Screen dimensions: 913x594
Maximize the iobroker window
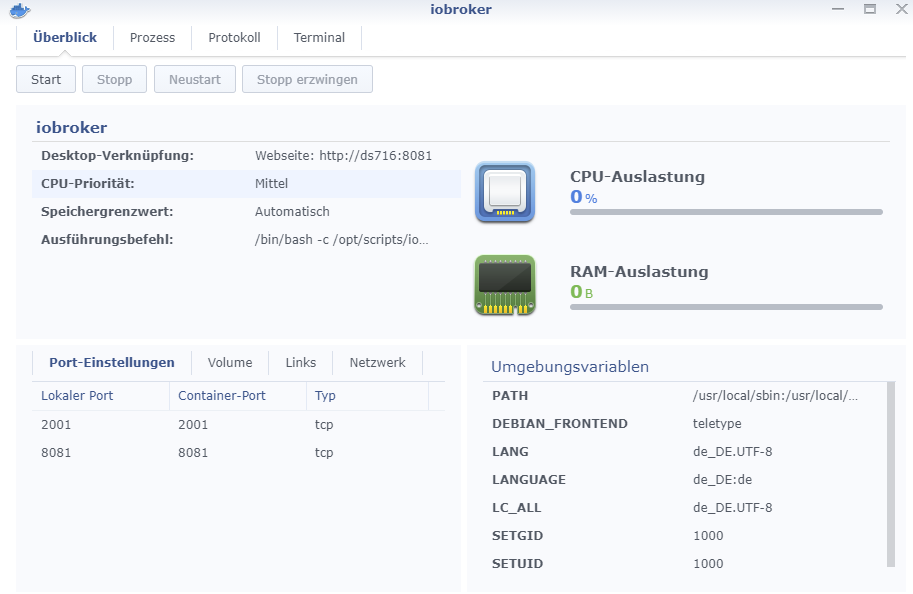870,9
